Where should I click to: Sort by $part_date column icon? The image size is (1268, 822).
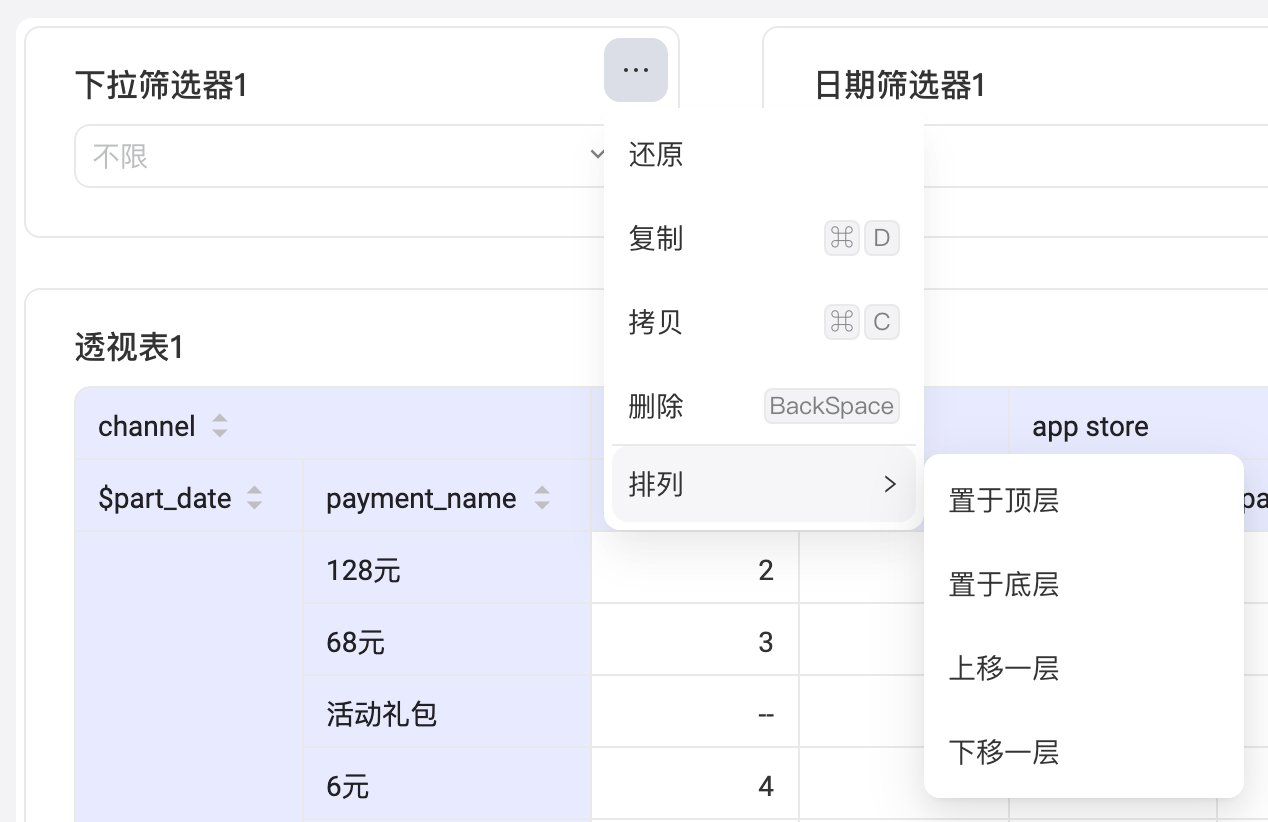(x=255, y=499)
